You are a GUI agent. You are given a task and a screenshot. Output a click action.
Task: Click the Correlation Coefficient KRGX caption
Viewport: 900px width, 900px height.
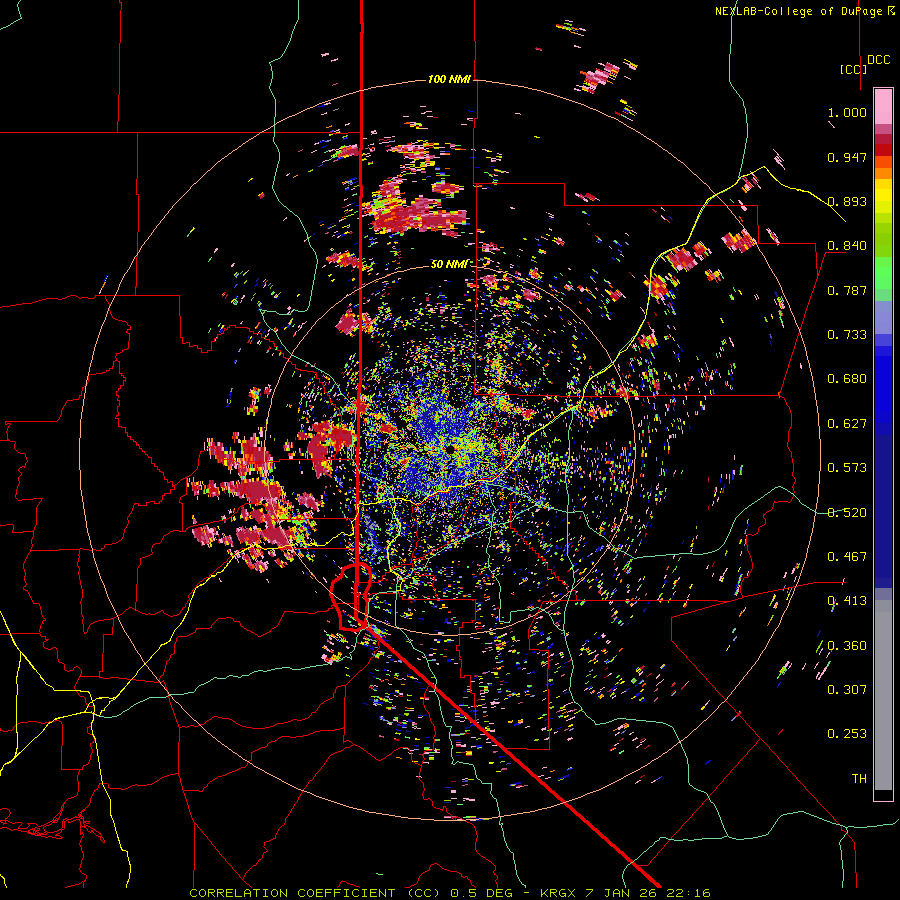point(449,893)
